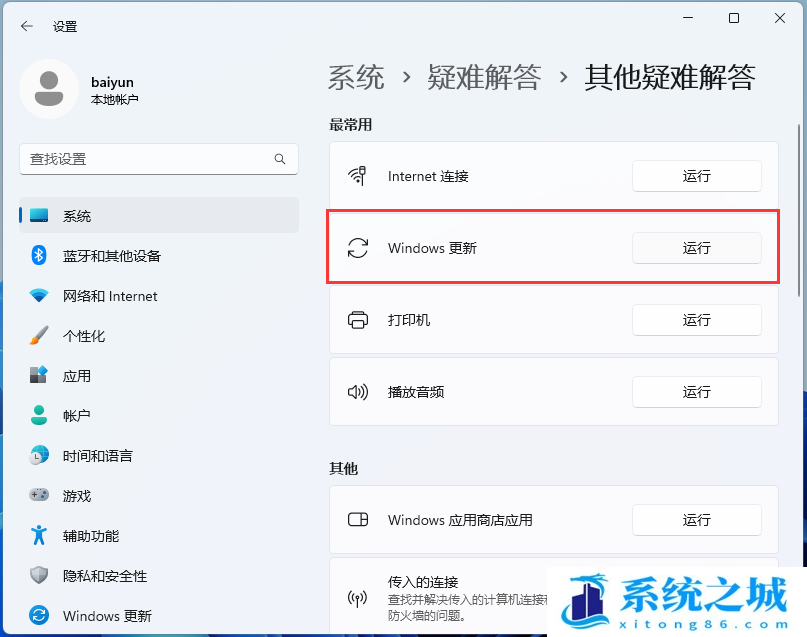Go to 个性化 settings
The width and height of the screenshot is (807, 637).
159,335
